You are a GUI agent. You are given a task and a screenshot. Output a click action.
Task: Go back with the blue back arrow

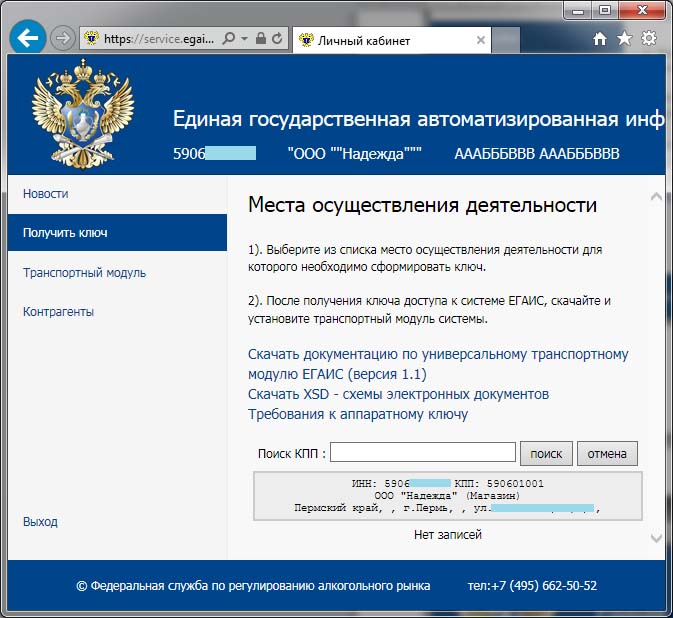click(x=28, y=38)
